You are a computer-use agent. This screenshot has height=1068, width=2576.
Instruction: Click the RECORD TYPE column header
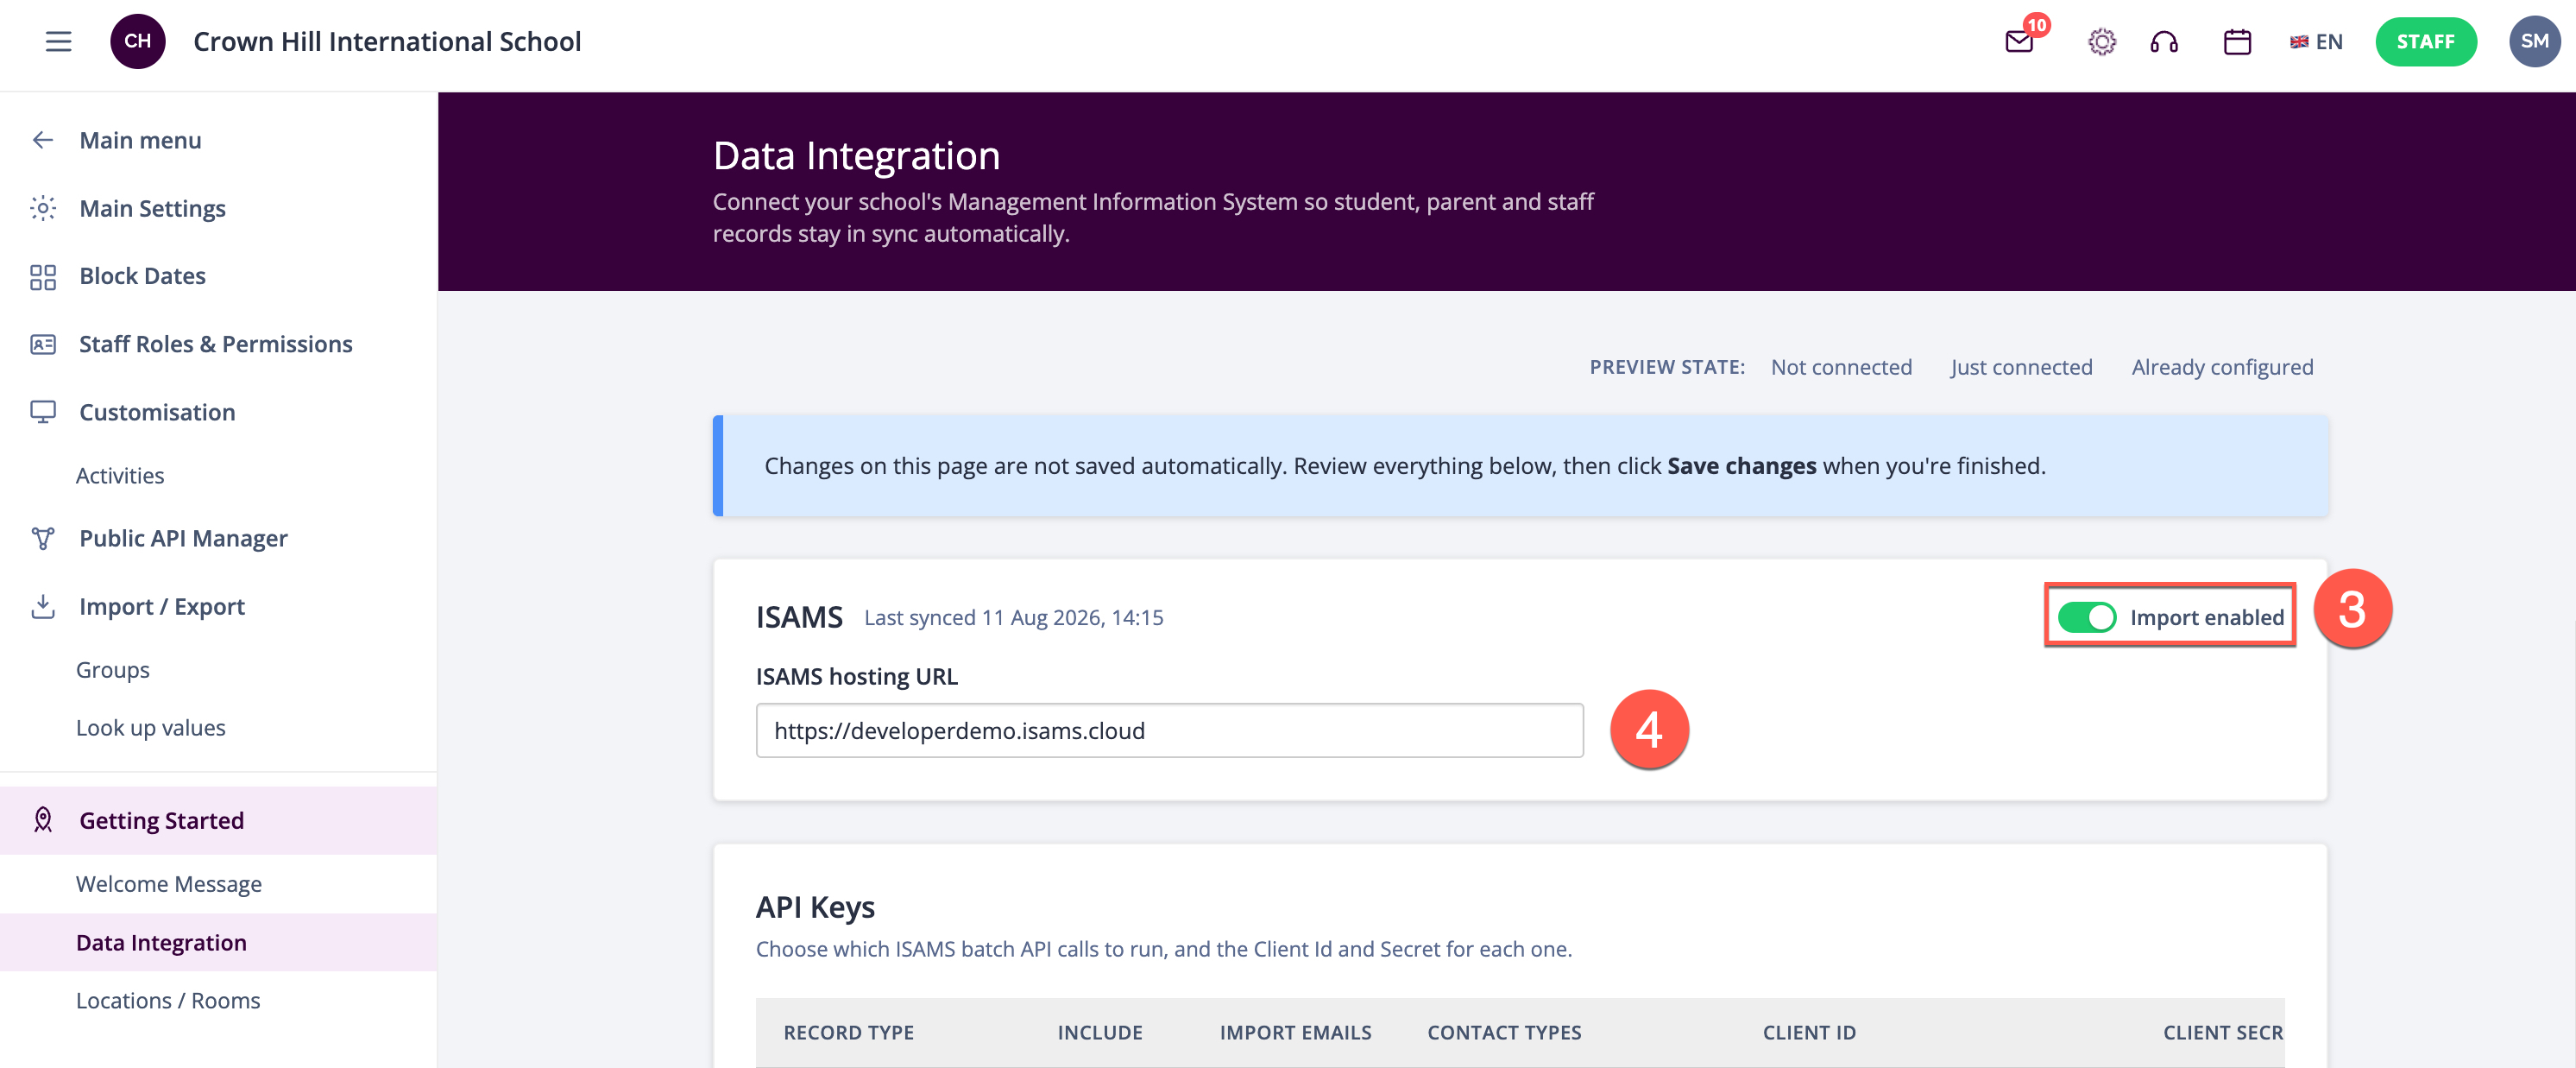click(x=848, y=1032)
